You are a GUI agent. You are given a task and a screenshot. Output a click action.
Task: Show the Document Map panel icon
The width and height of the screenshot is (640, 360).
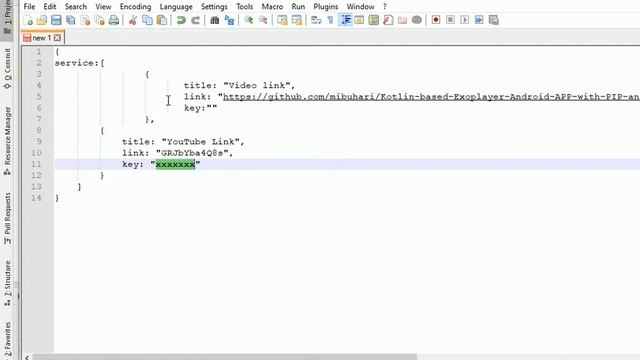373,20
